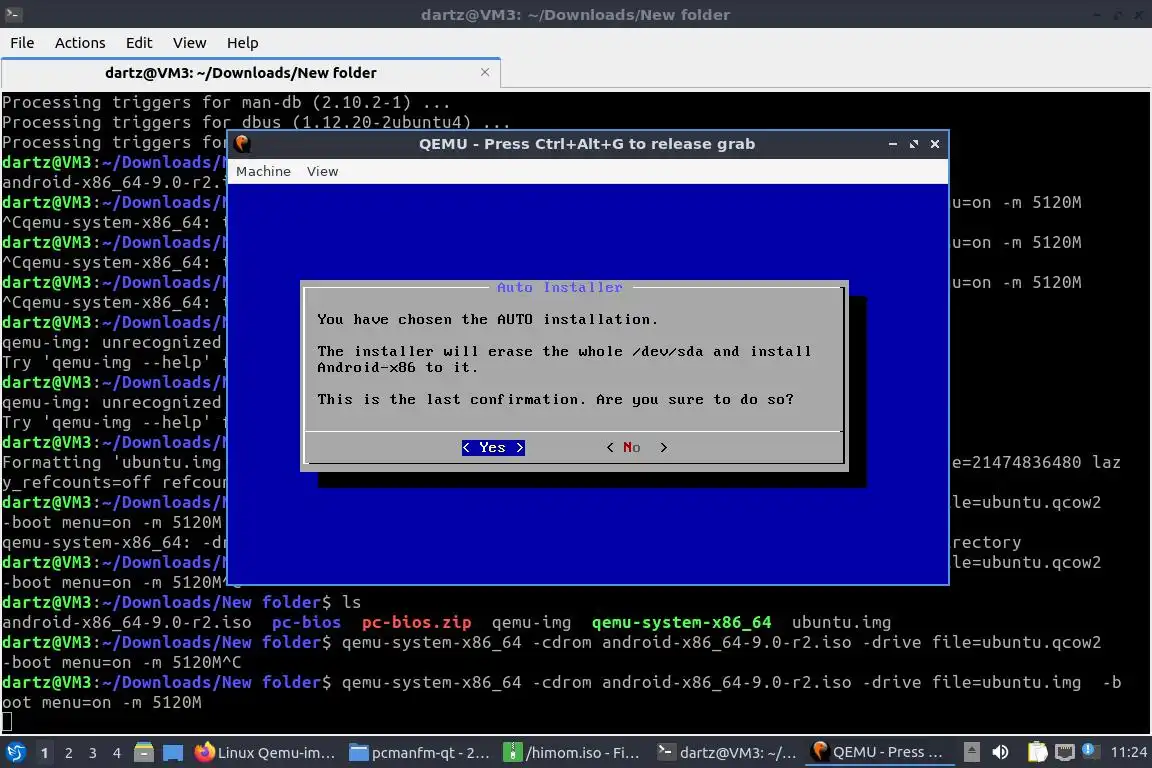Switch to QEMU - Press taskbar entry
Image resolution: width=1152 pixels, height=768 pixels.
(x=877, y=752)
